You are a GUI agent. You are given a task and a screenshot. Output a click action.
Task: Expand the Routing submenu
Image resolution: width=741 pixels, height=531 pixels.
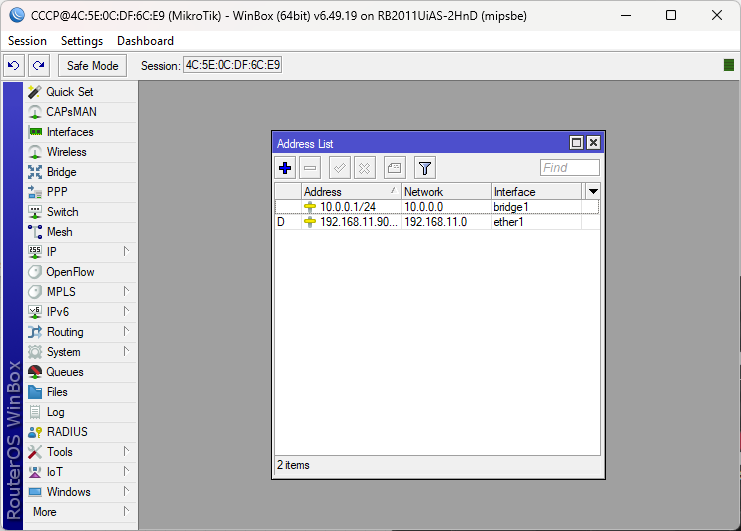(80, 332)
